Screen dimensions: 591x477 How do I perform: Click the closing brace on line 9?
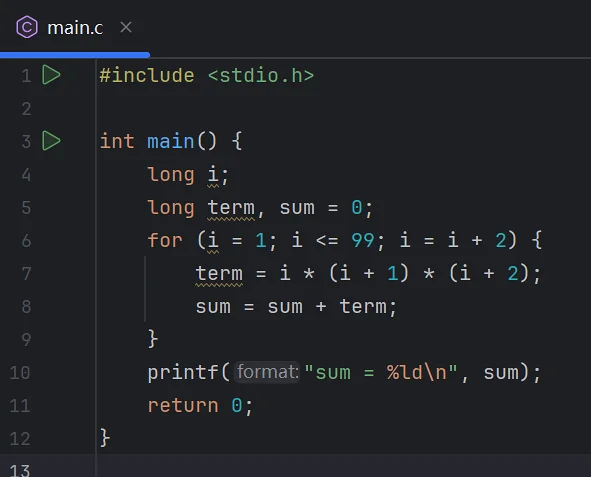[x=153, y=339]
